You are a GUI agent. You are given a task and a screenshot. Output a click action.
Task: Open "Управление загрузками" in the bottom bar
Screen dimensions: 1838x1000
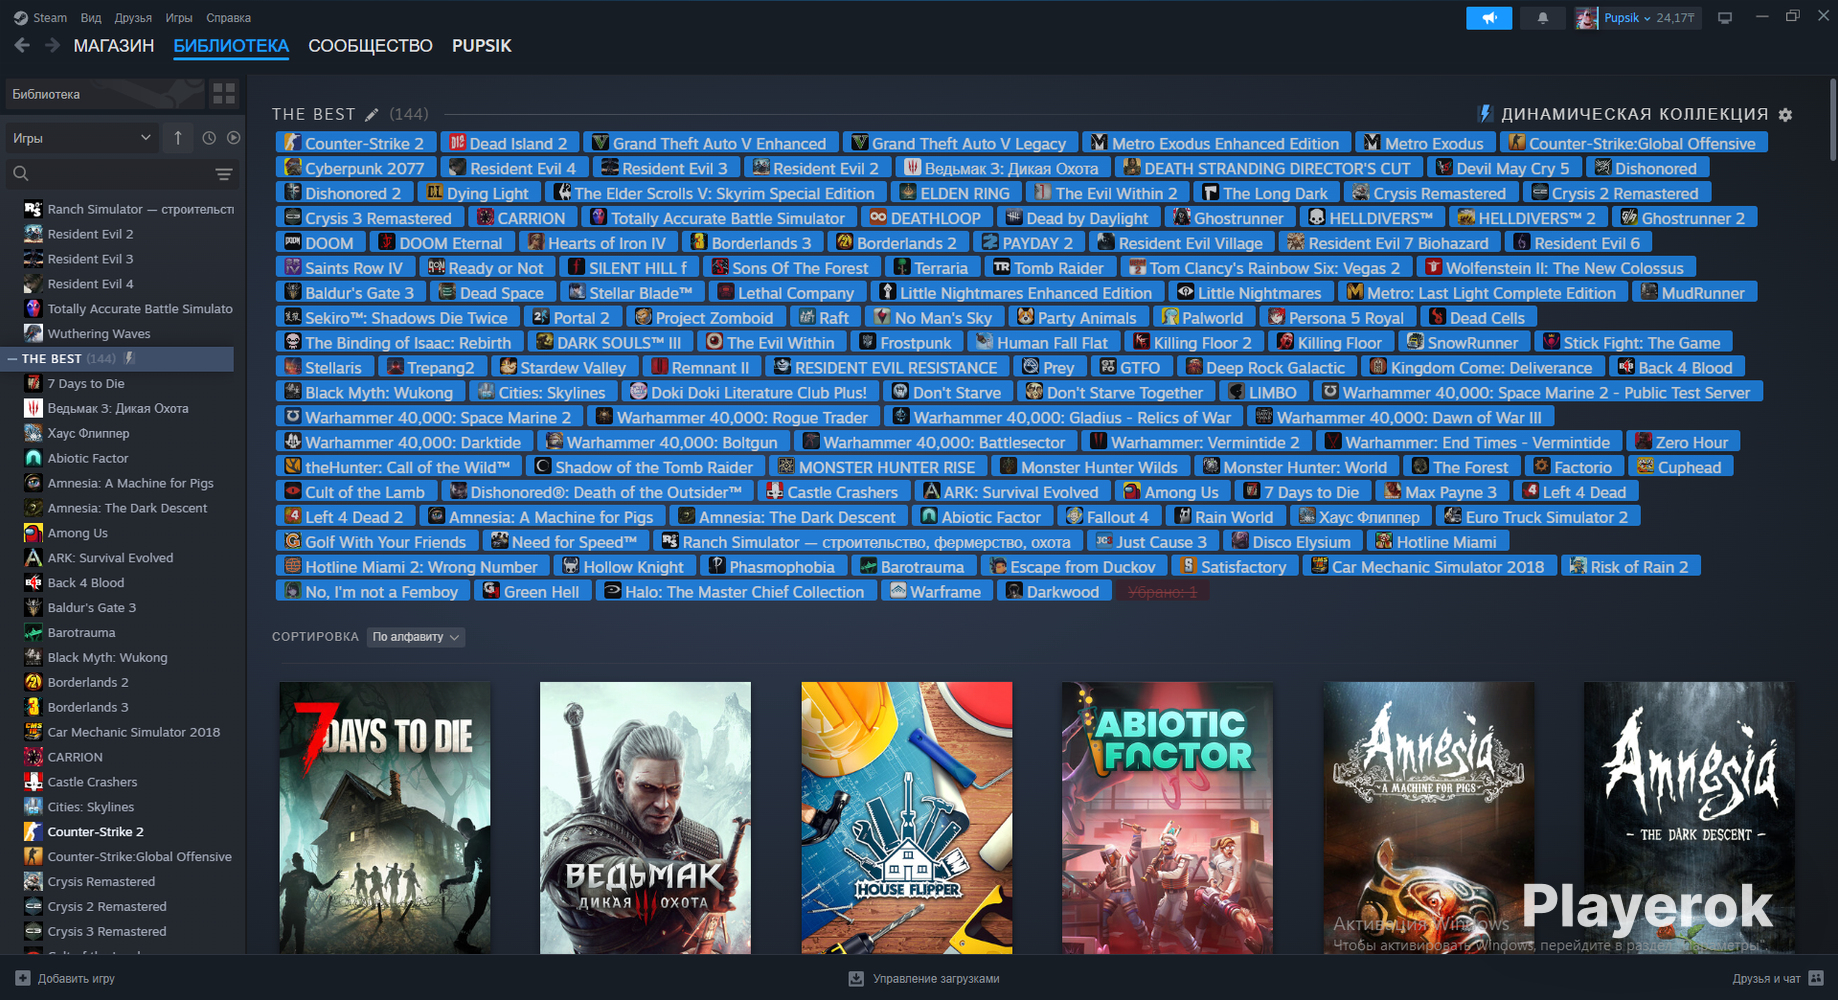(x=924, y=979)
